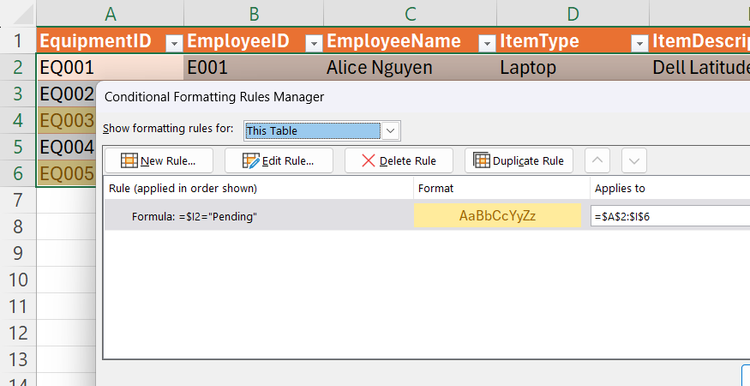Open the EmployeeName filter dropdown
Viewport: 750px width, 386px height.
[x=487, y=44]
